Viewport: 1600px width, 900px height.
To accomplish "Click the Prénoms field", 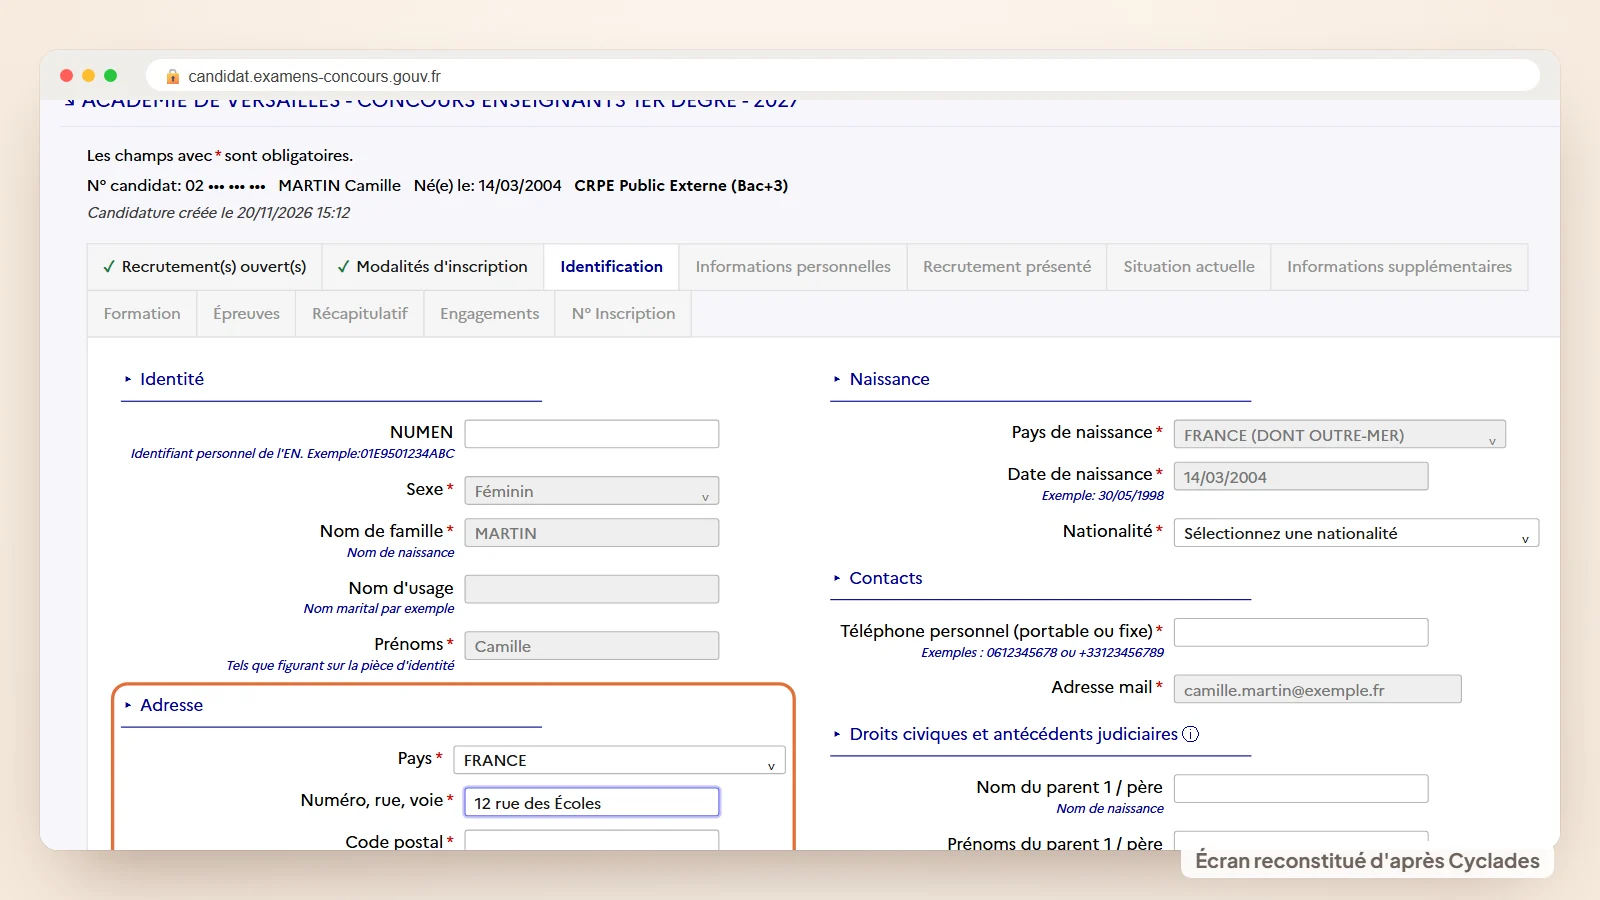I will 592,646.
